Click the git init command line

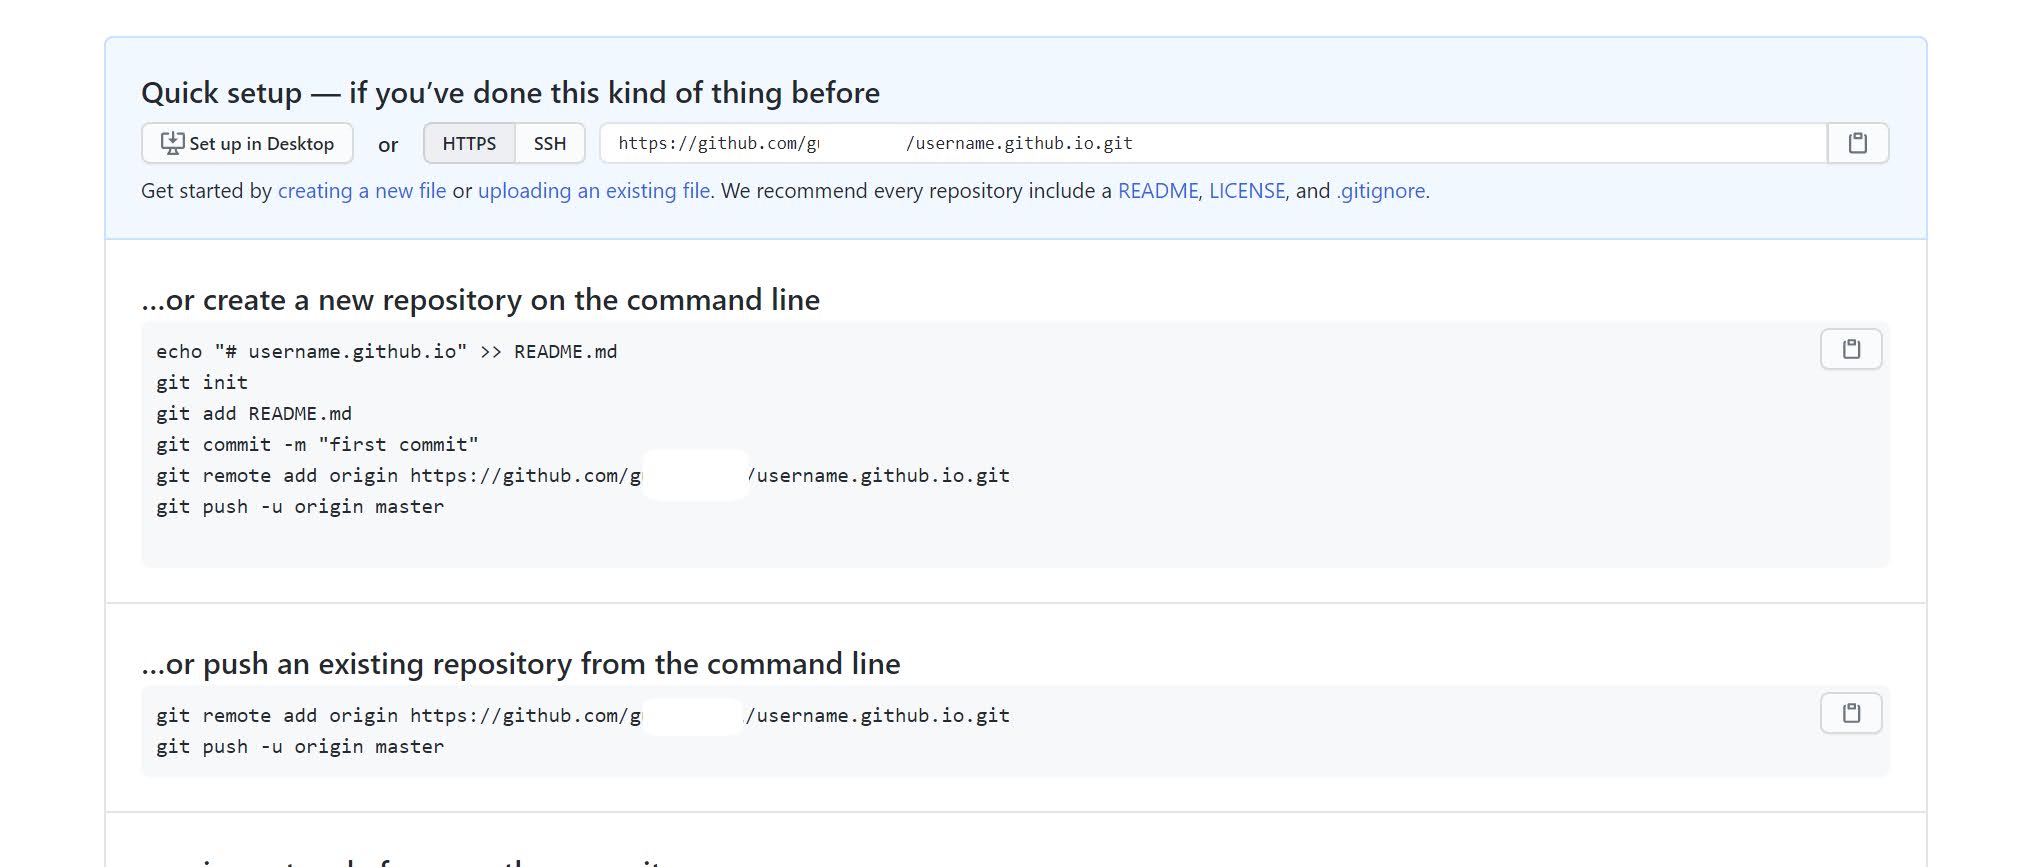click(202, 383)
